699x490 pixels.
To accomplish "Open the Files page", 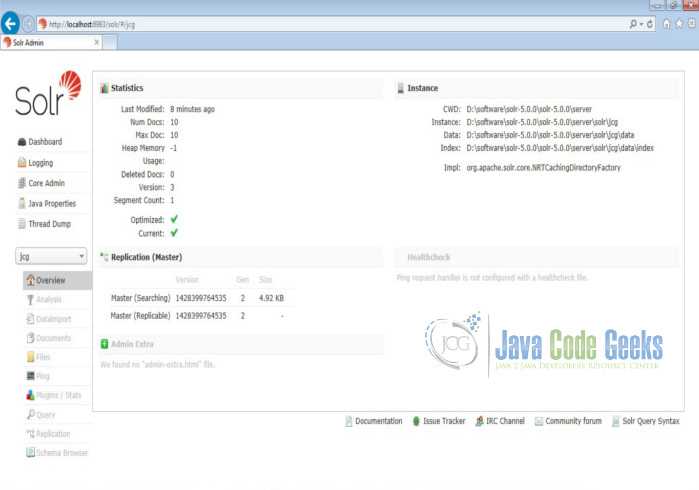I will [x=43, y=357].
